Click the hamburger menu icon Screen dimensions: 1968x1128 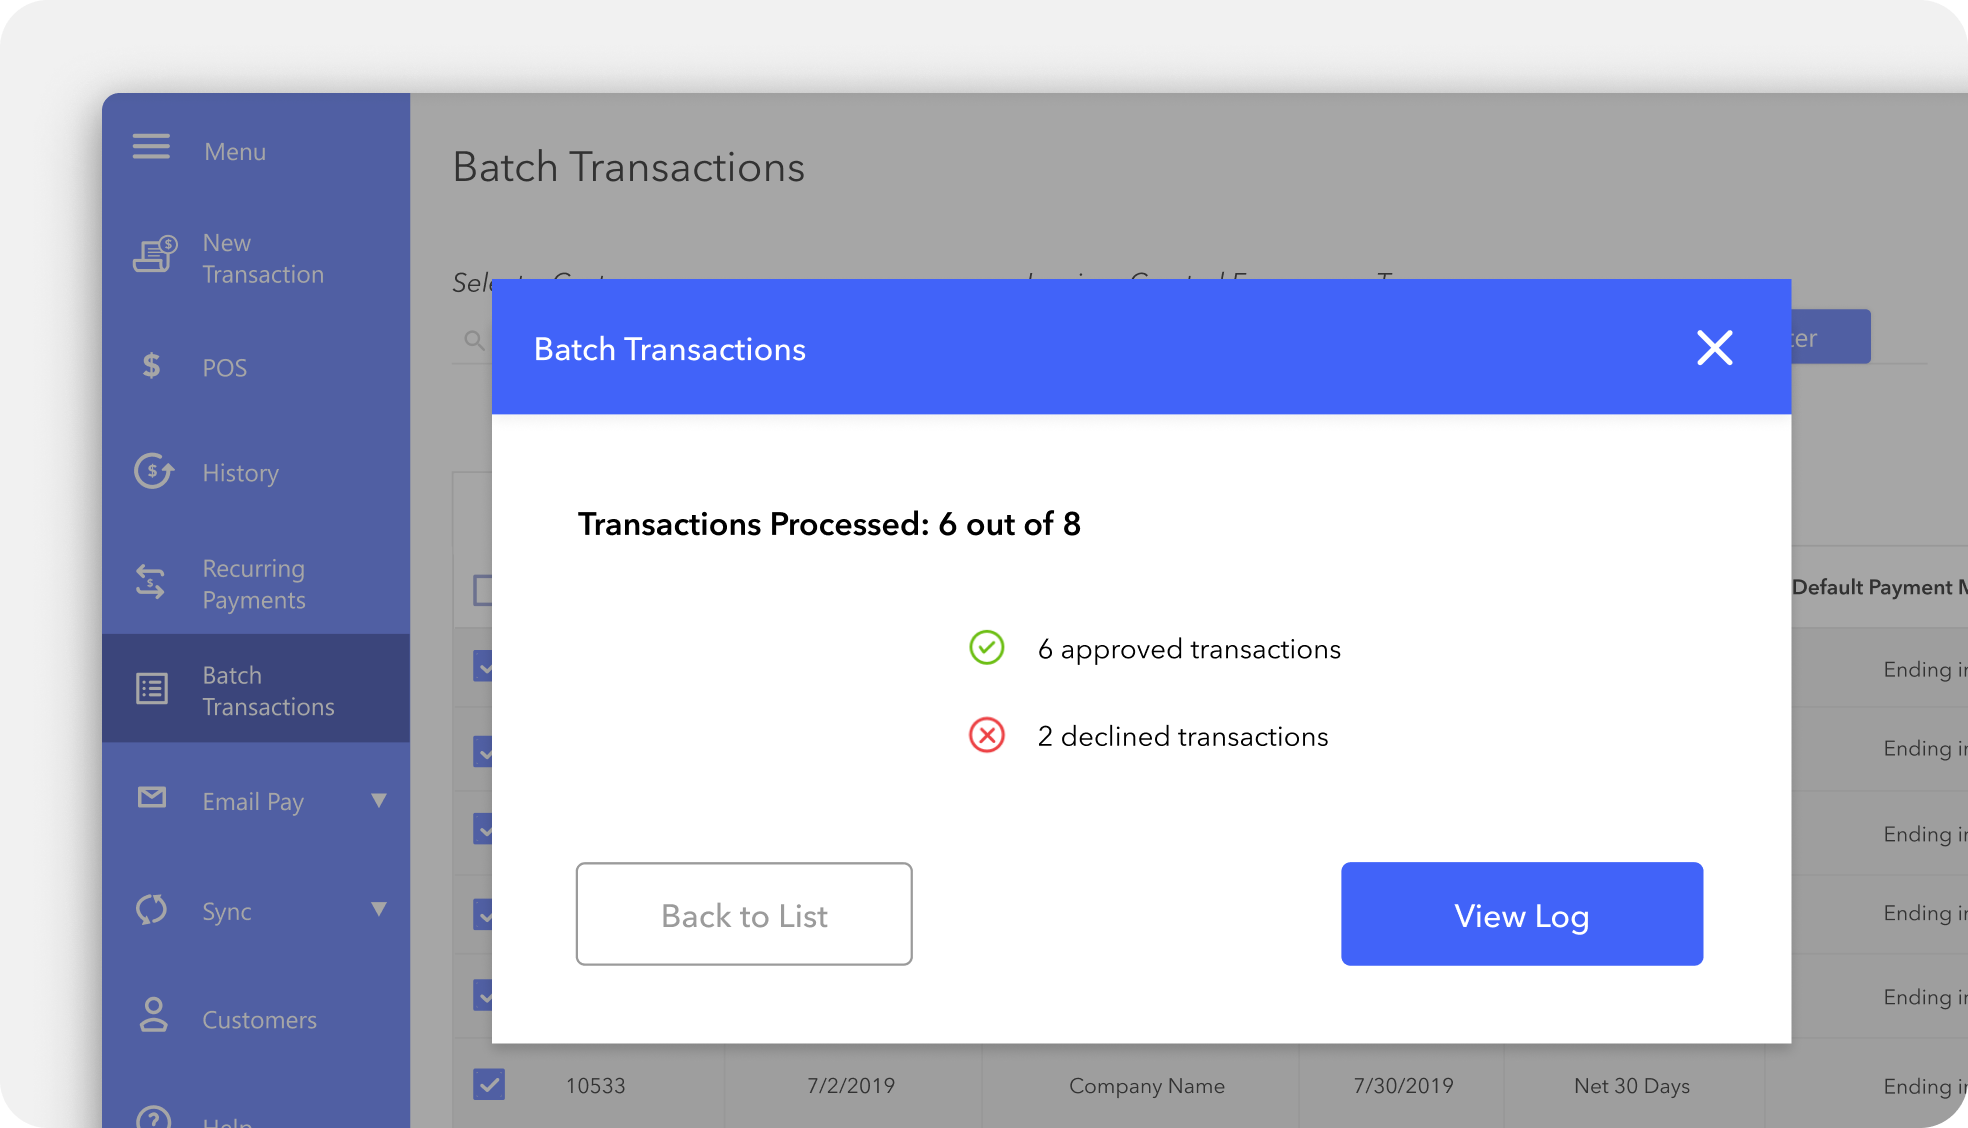coord(151,147)
